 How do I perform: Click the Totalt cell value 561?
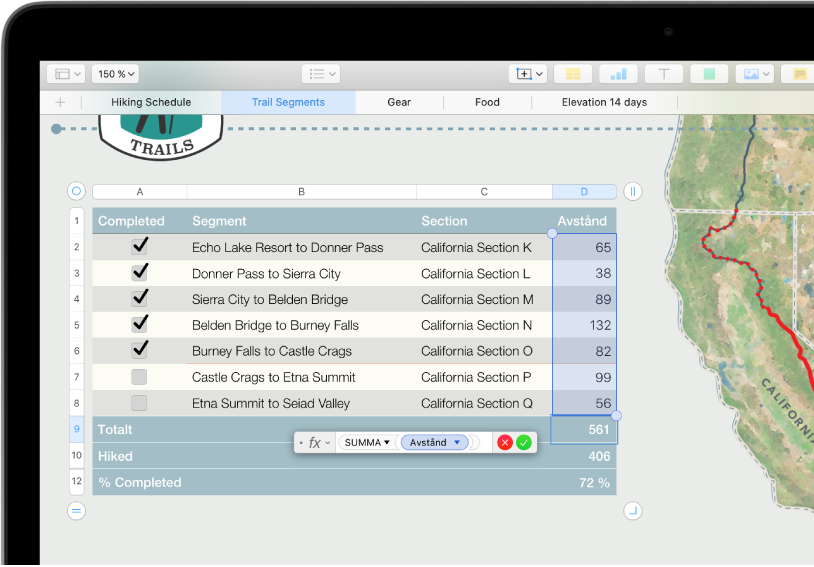point(584,430)
